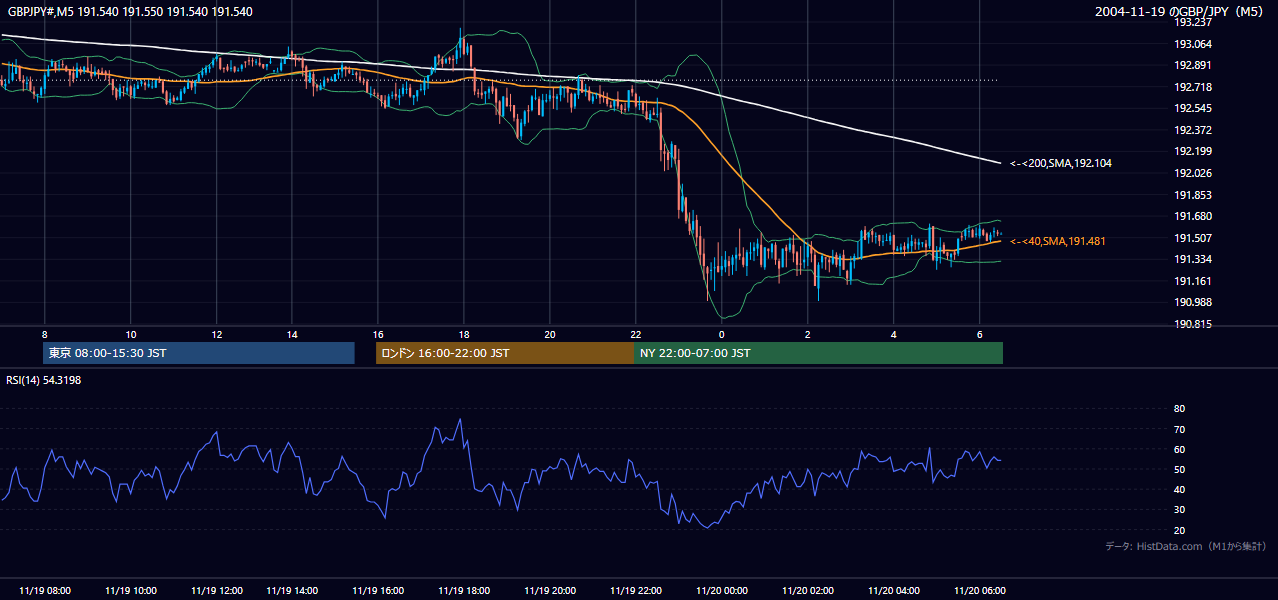Select the NY 22:00-07:00 JST session bar
This screenshot has height=600, width=1278.
click(818, 353)
